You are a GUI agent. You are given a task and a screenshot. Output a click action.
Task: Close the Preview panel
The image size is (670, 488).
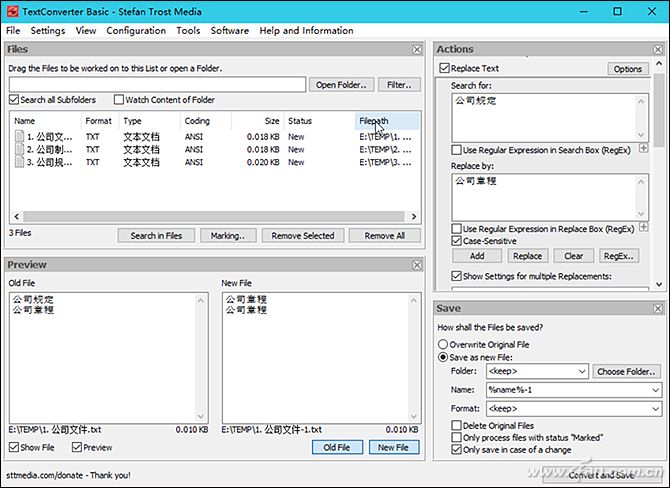[x=417, y=265]
